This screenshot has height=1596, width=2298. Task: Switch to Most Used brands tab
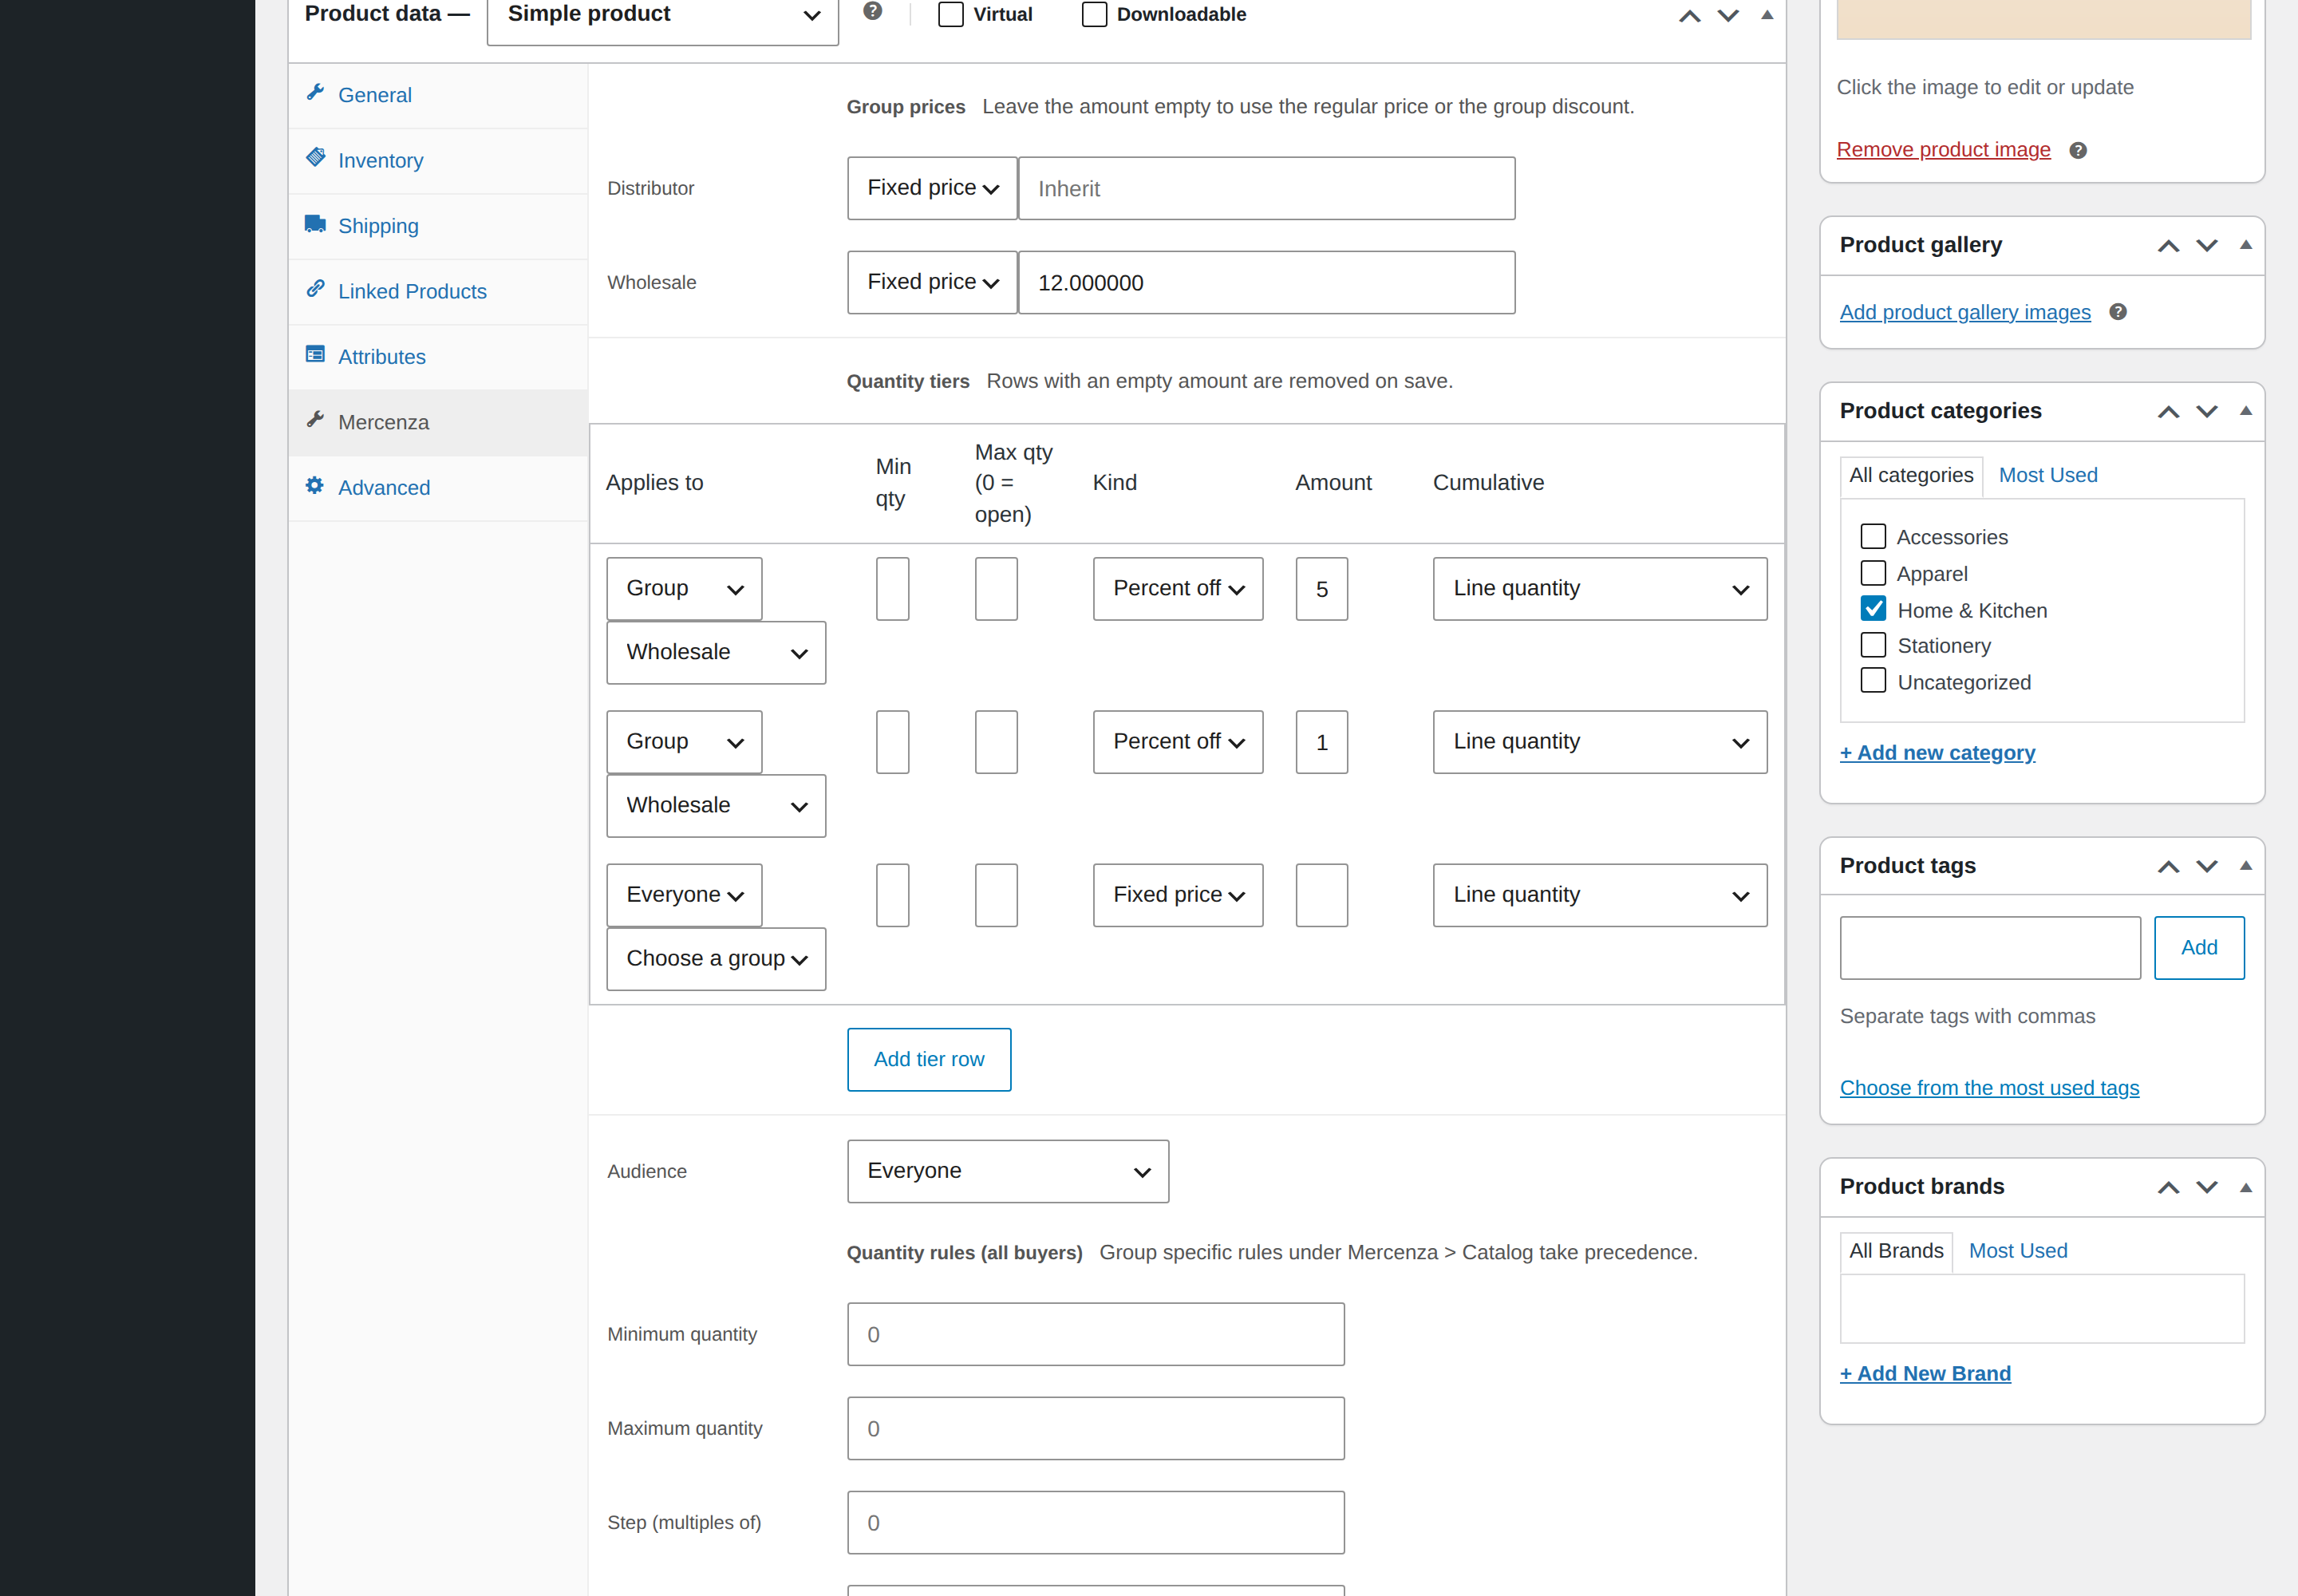tap(2018, 1251)
